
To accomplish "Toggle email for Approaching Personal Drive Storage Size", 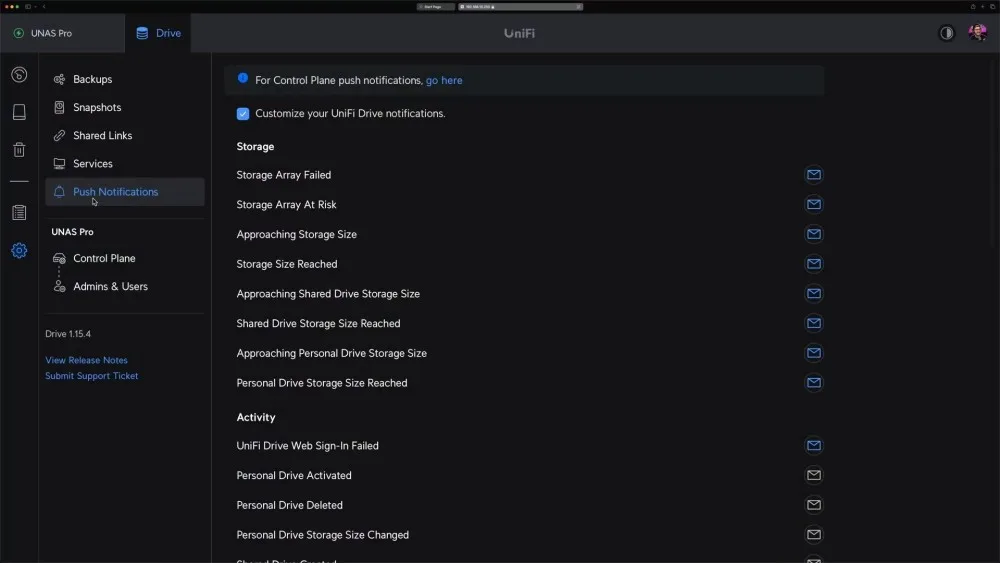I will pyautogui.click(x=814, y=353).
